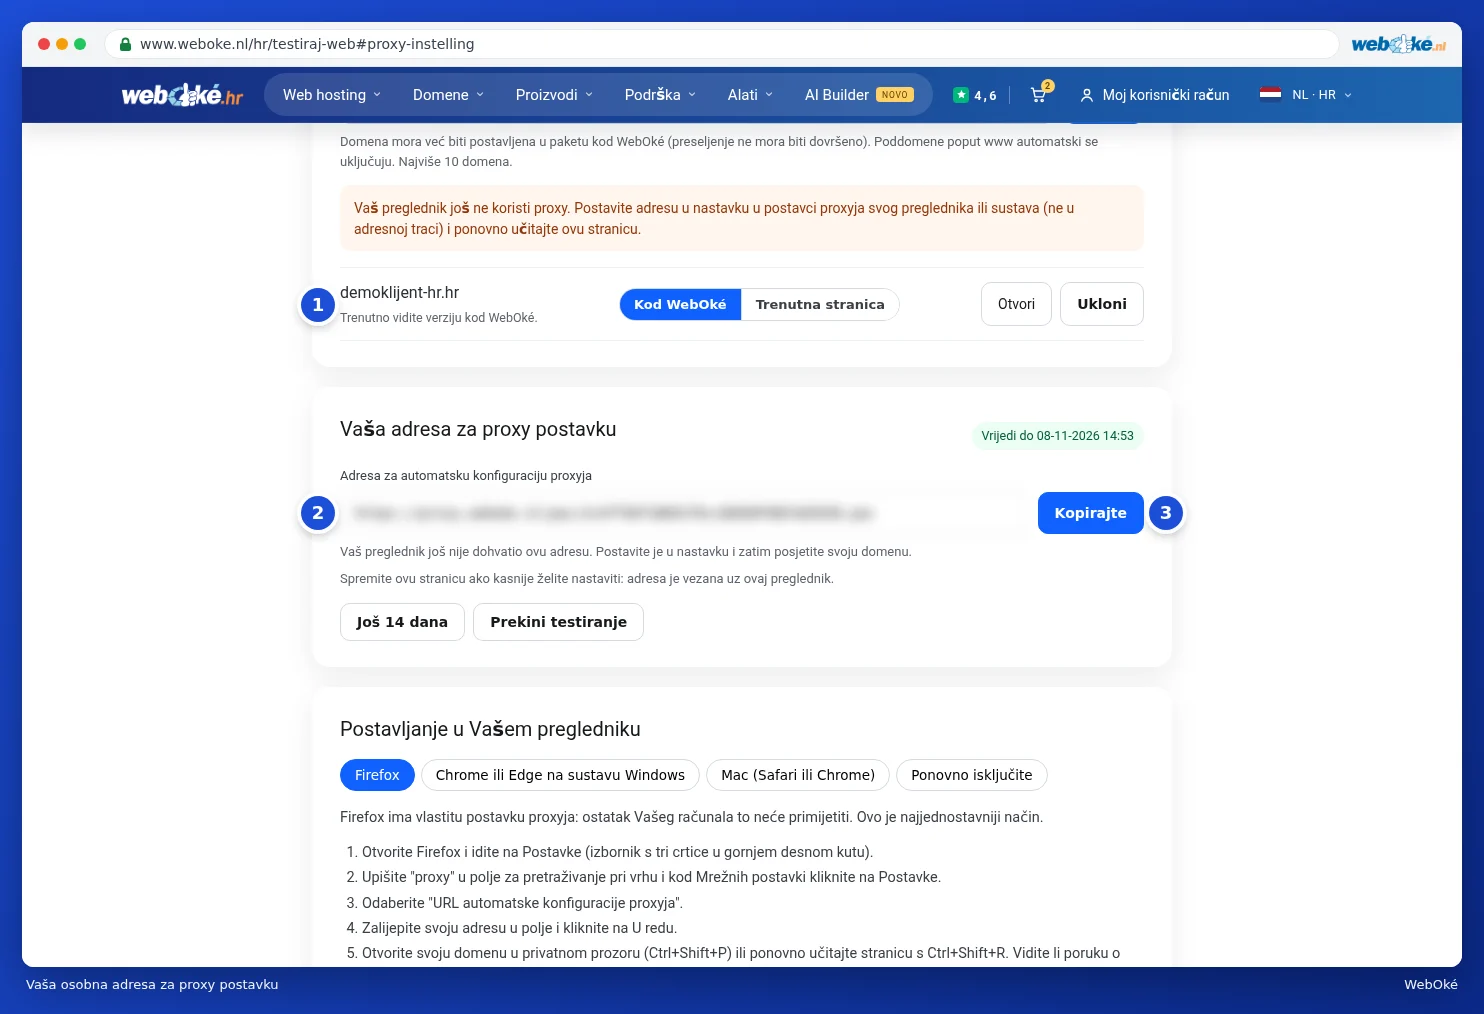The image size is (1484, 1014).
Task: Click the NOVO badge beside AI Builder
Action: pyautogui.click(x=895, y=95)
